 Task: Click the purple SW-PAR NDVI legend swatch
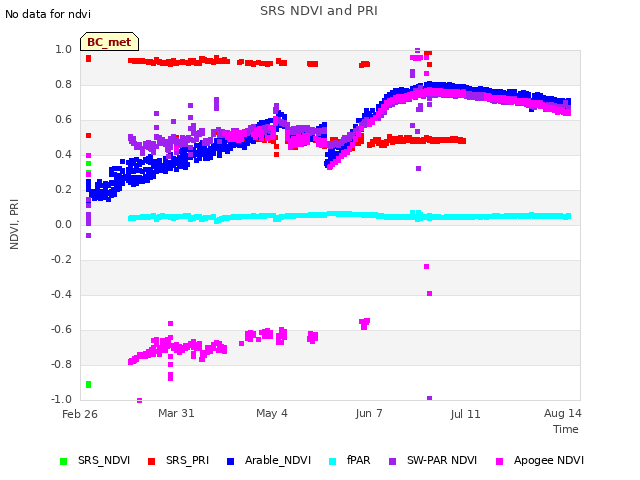[x=392, y=462]
